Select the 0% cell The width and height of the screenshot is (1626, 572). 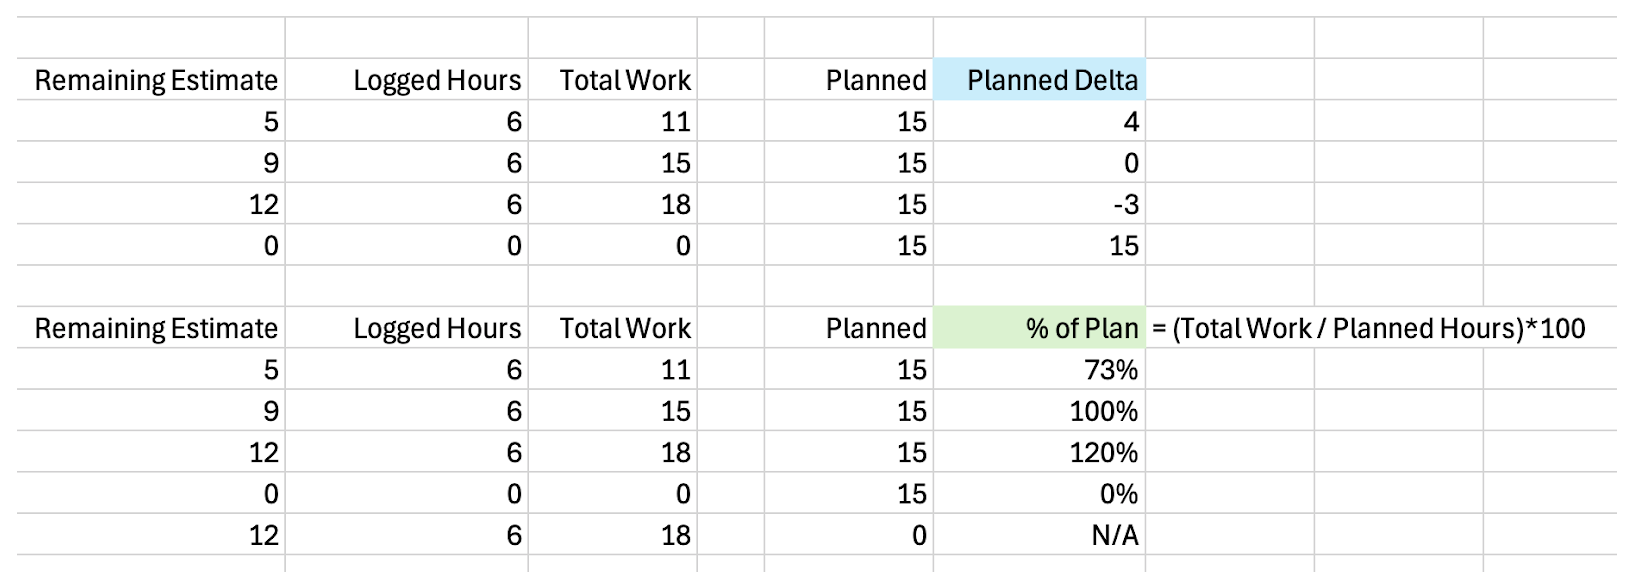pos(1039,494)
